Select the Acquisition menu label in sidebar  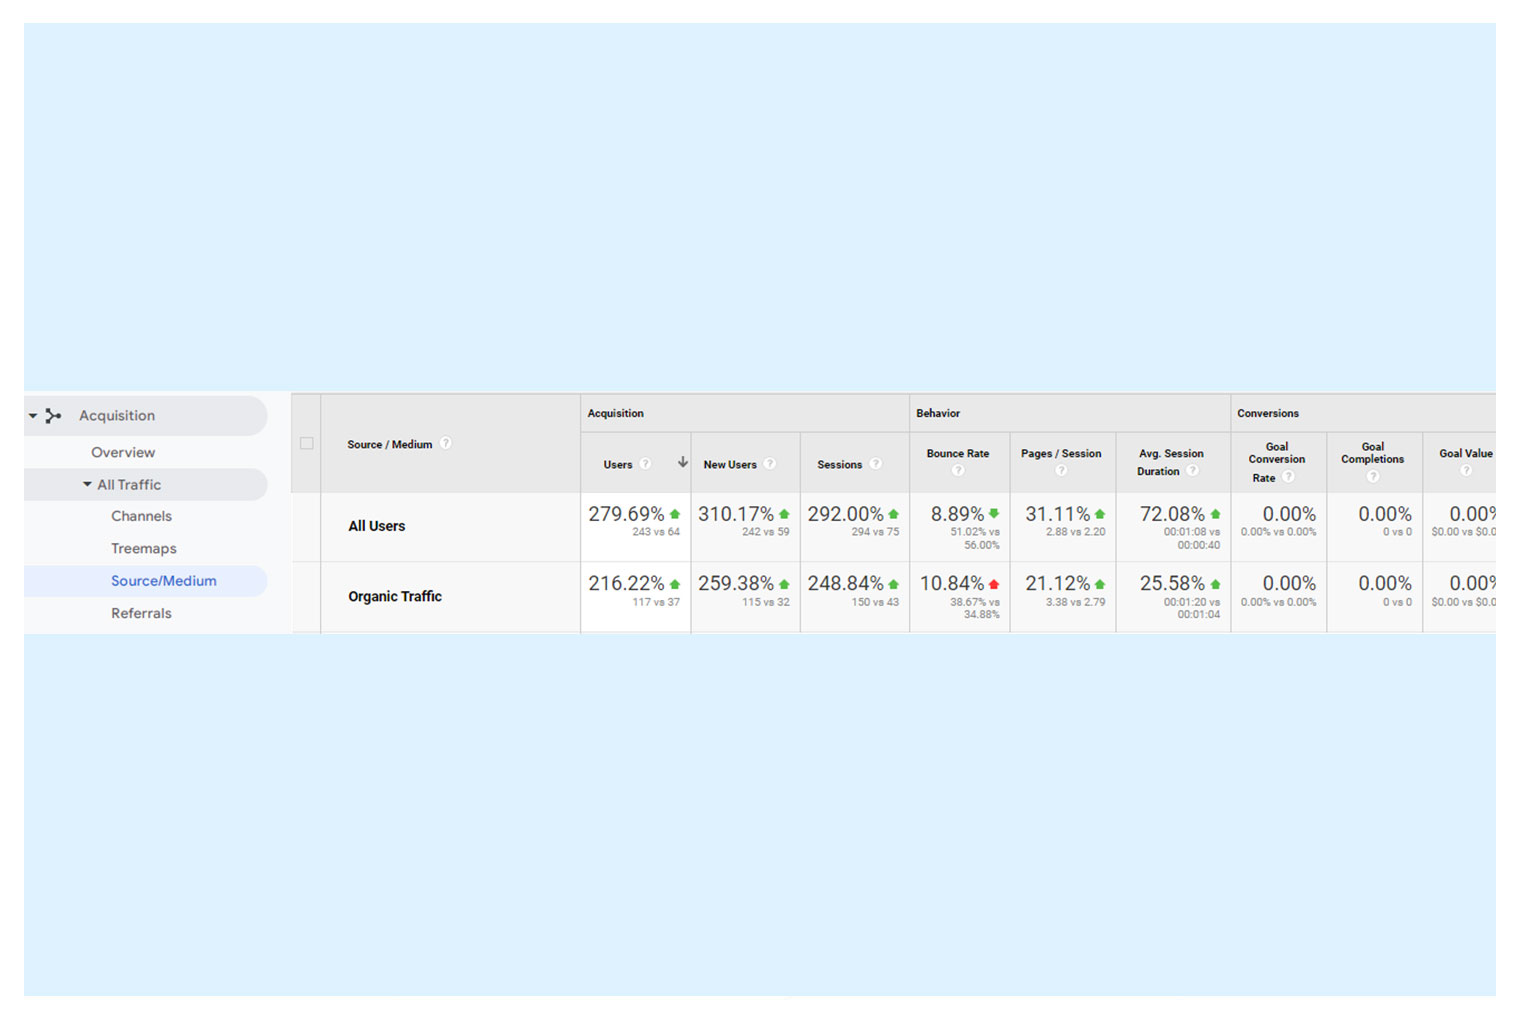pos(117,415)
